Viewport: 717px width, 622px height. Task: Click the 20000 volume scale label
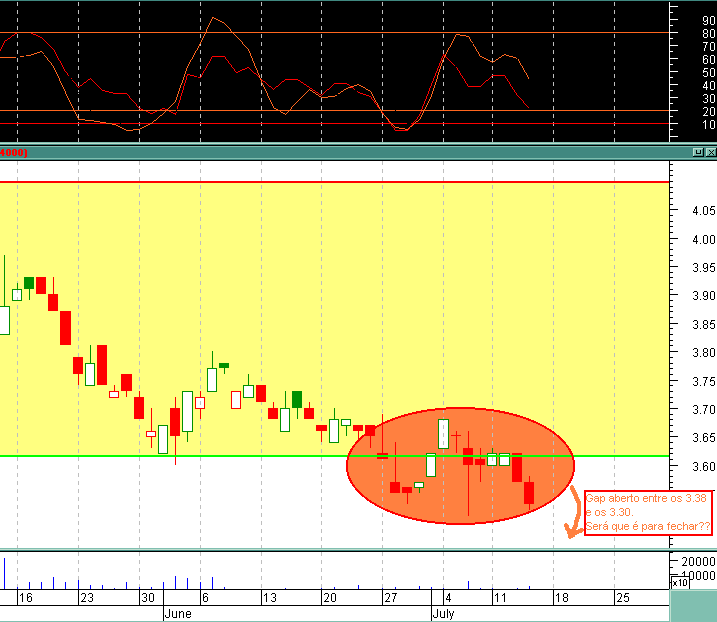pyautogui.click(x=698, y=562)
